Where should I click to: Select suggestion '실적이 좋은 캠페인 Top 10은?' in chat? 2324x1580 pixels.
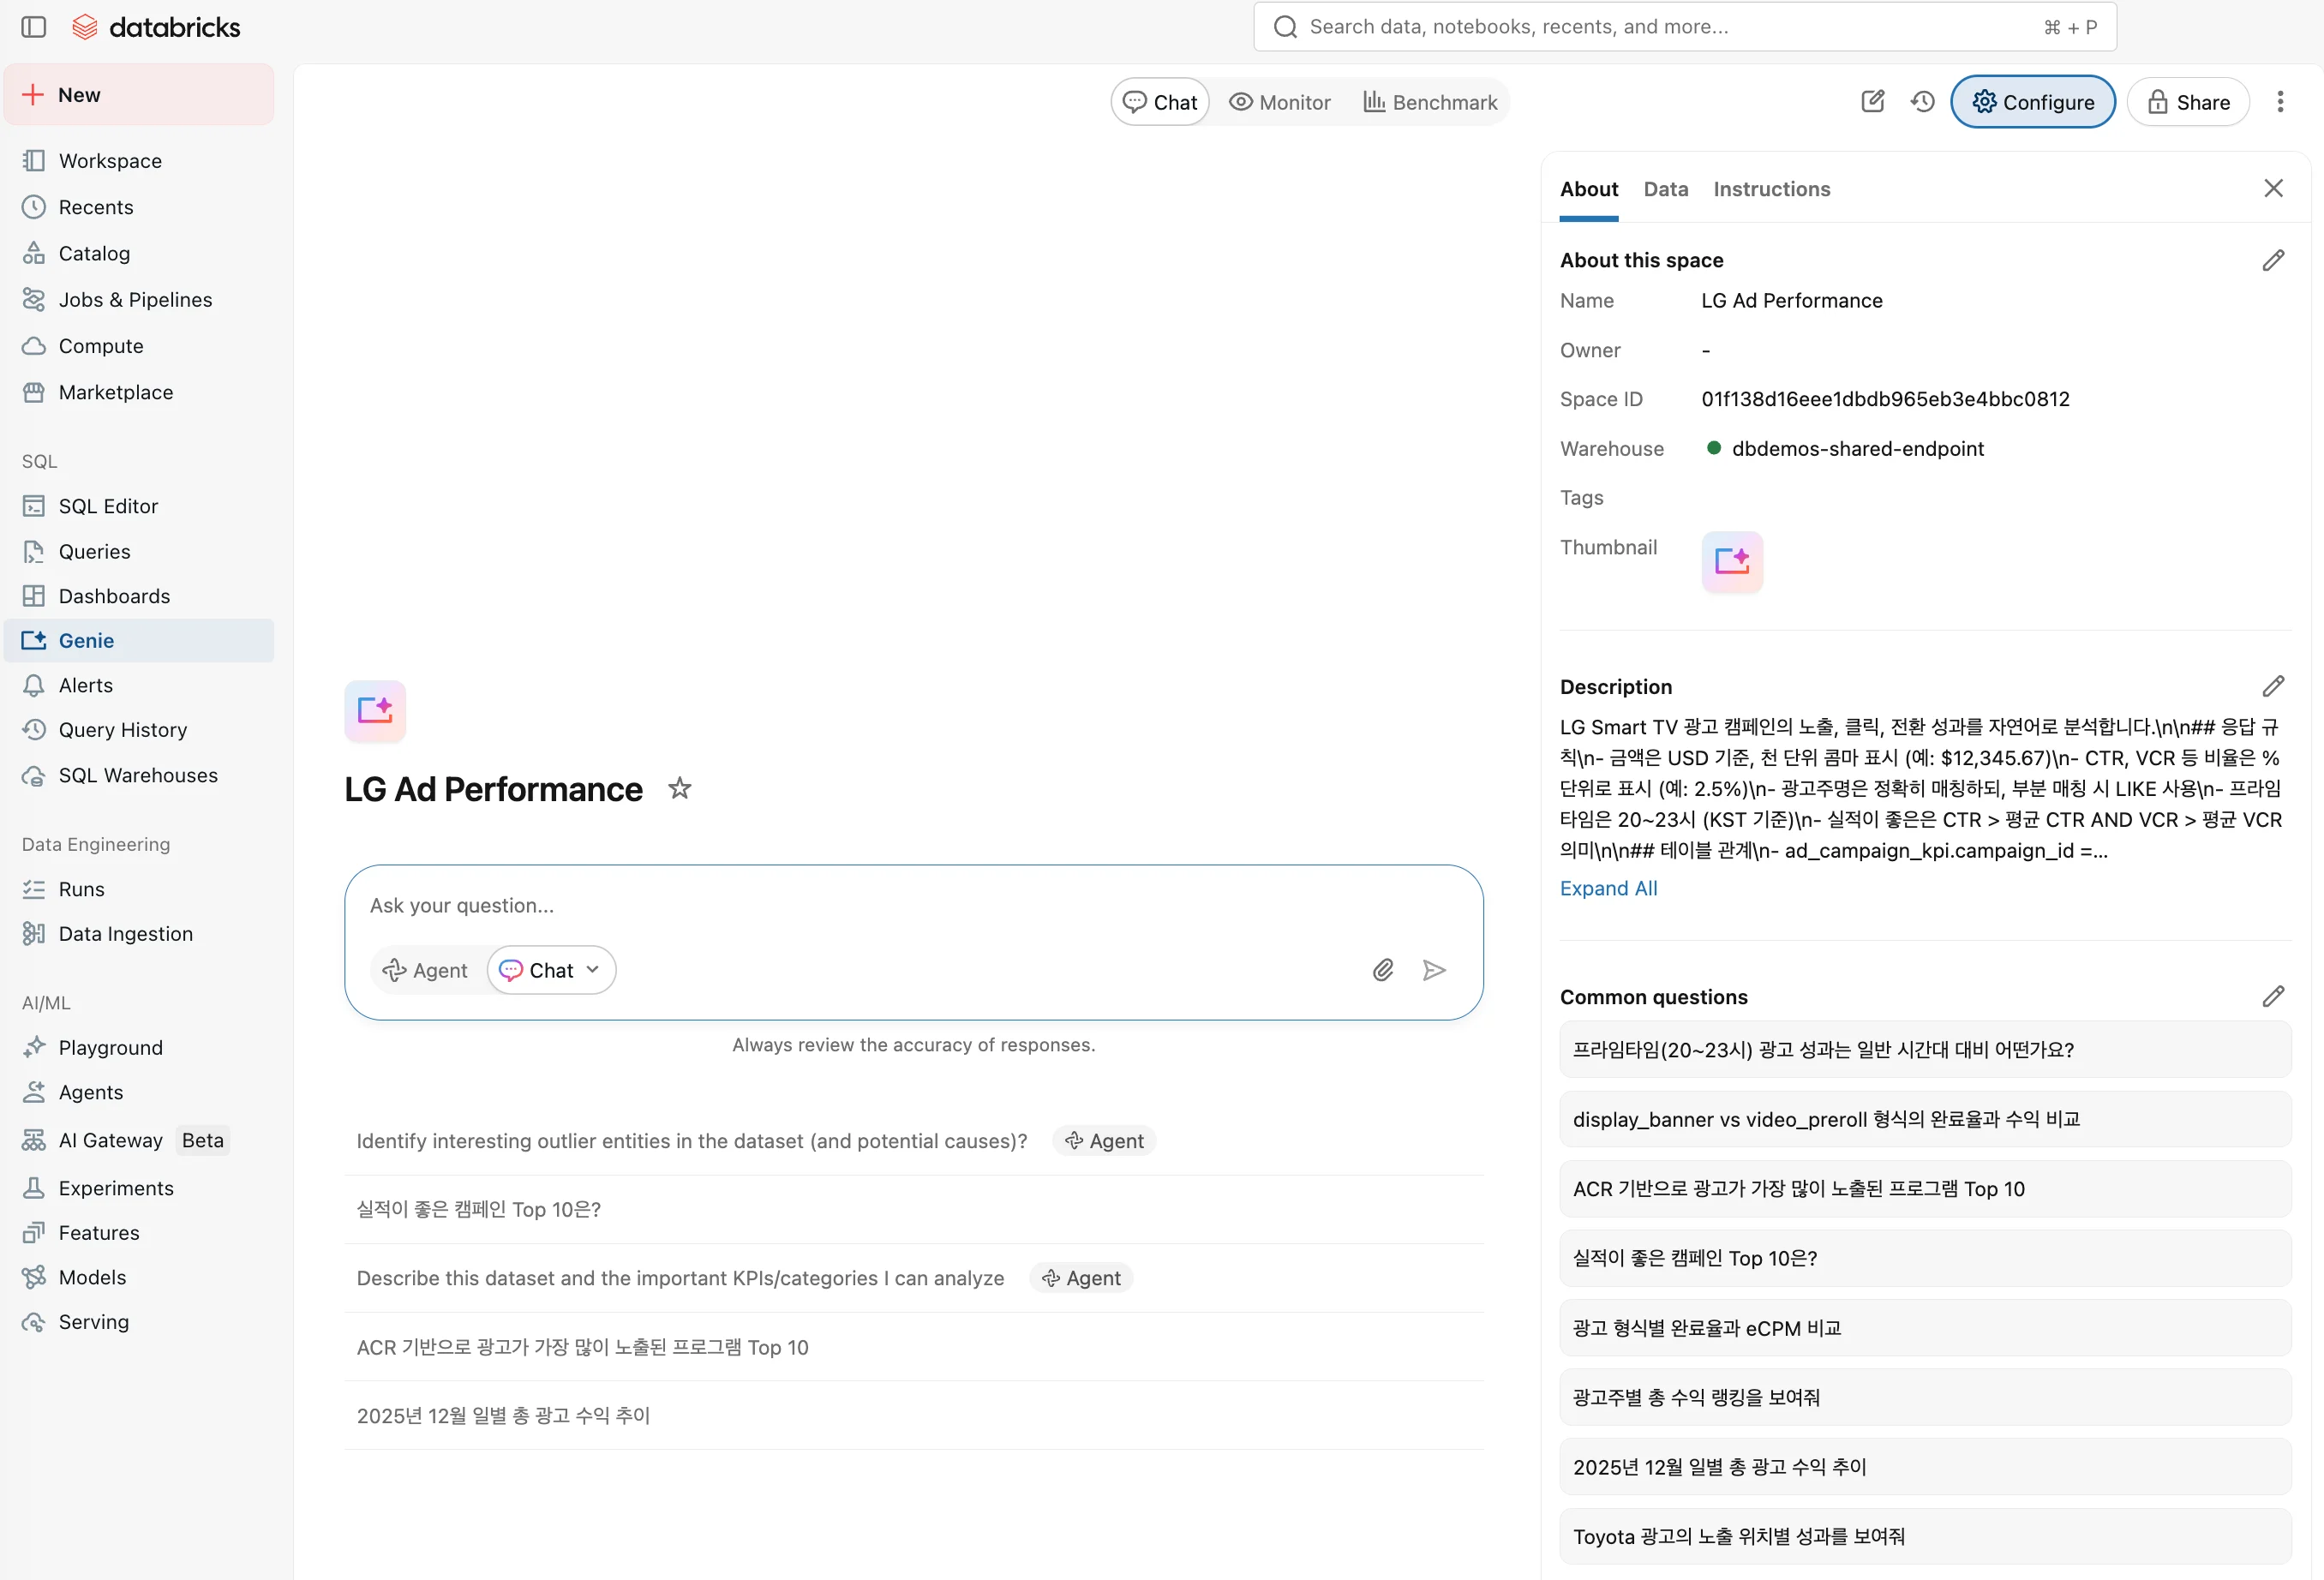click(913, 1209)
